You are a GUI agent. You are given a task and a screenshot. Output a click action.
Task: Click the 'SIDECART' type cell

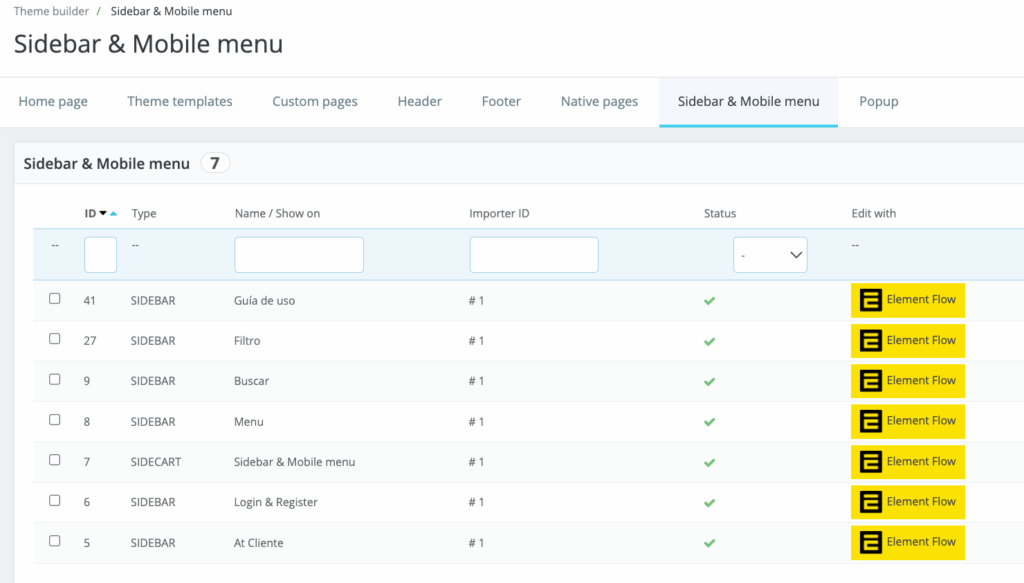[x=156, y=462]
